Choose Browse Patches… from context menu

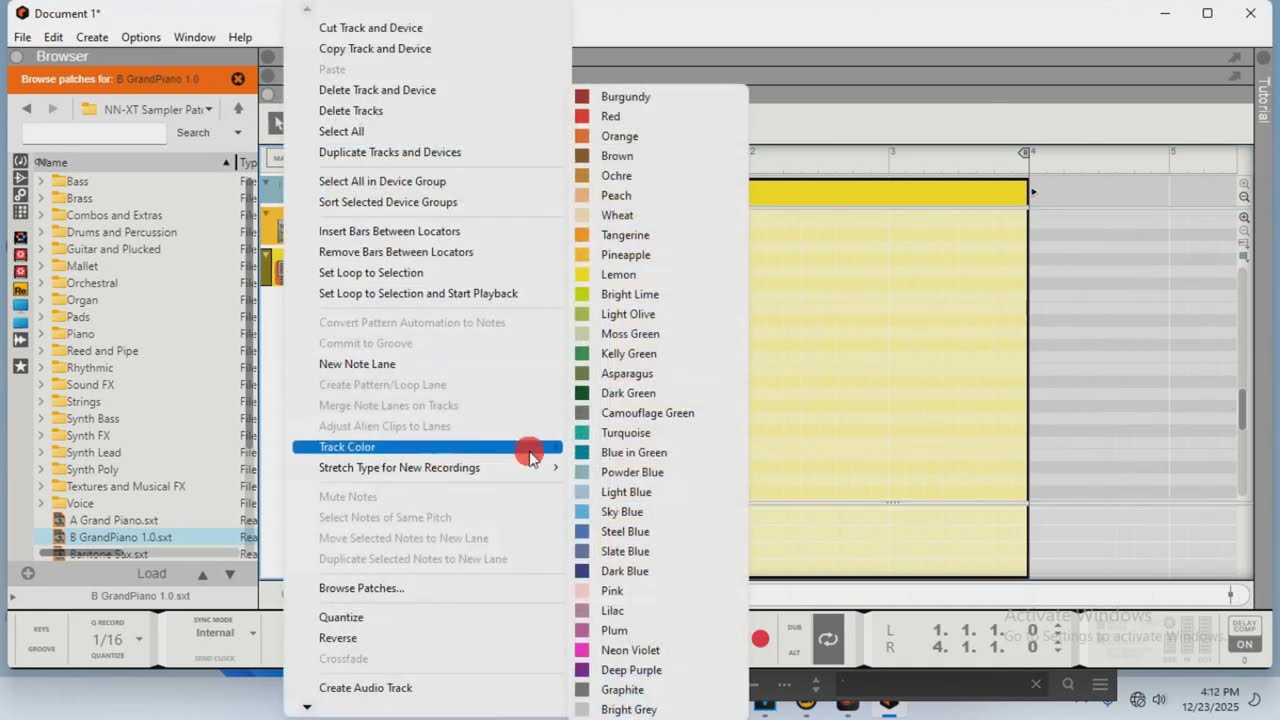click(x=361, y=588)
